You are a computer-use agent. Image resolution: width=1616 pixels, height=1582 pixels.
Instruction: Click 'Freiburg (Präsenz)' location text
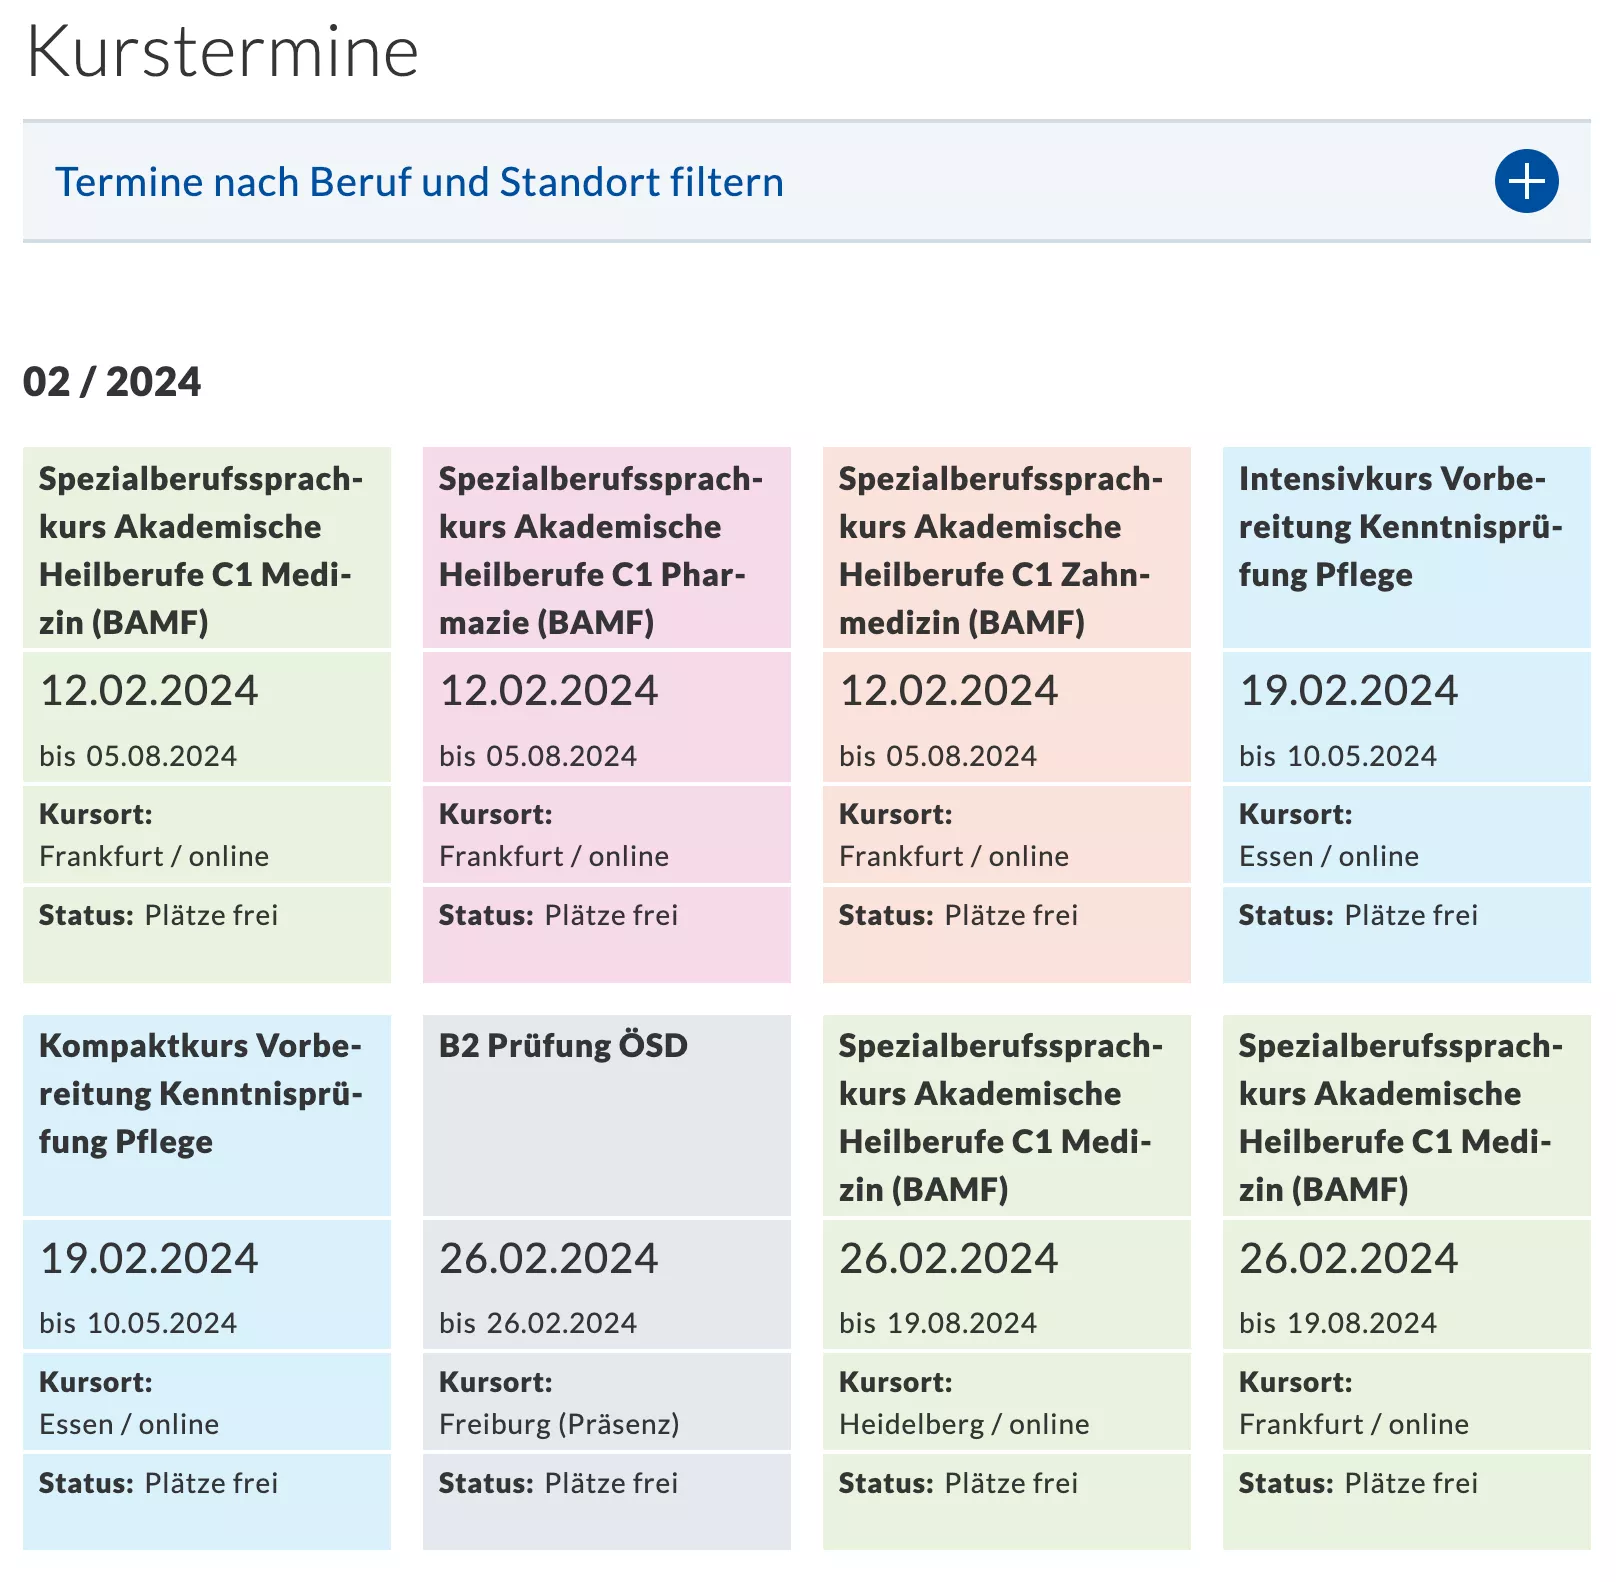click(559, 1424)
